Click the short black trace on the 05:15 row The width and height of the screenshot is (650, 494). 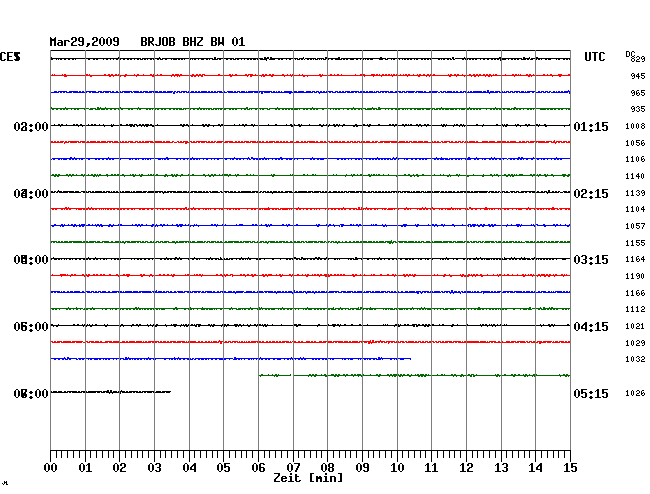tap(111, 392)
